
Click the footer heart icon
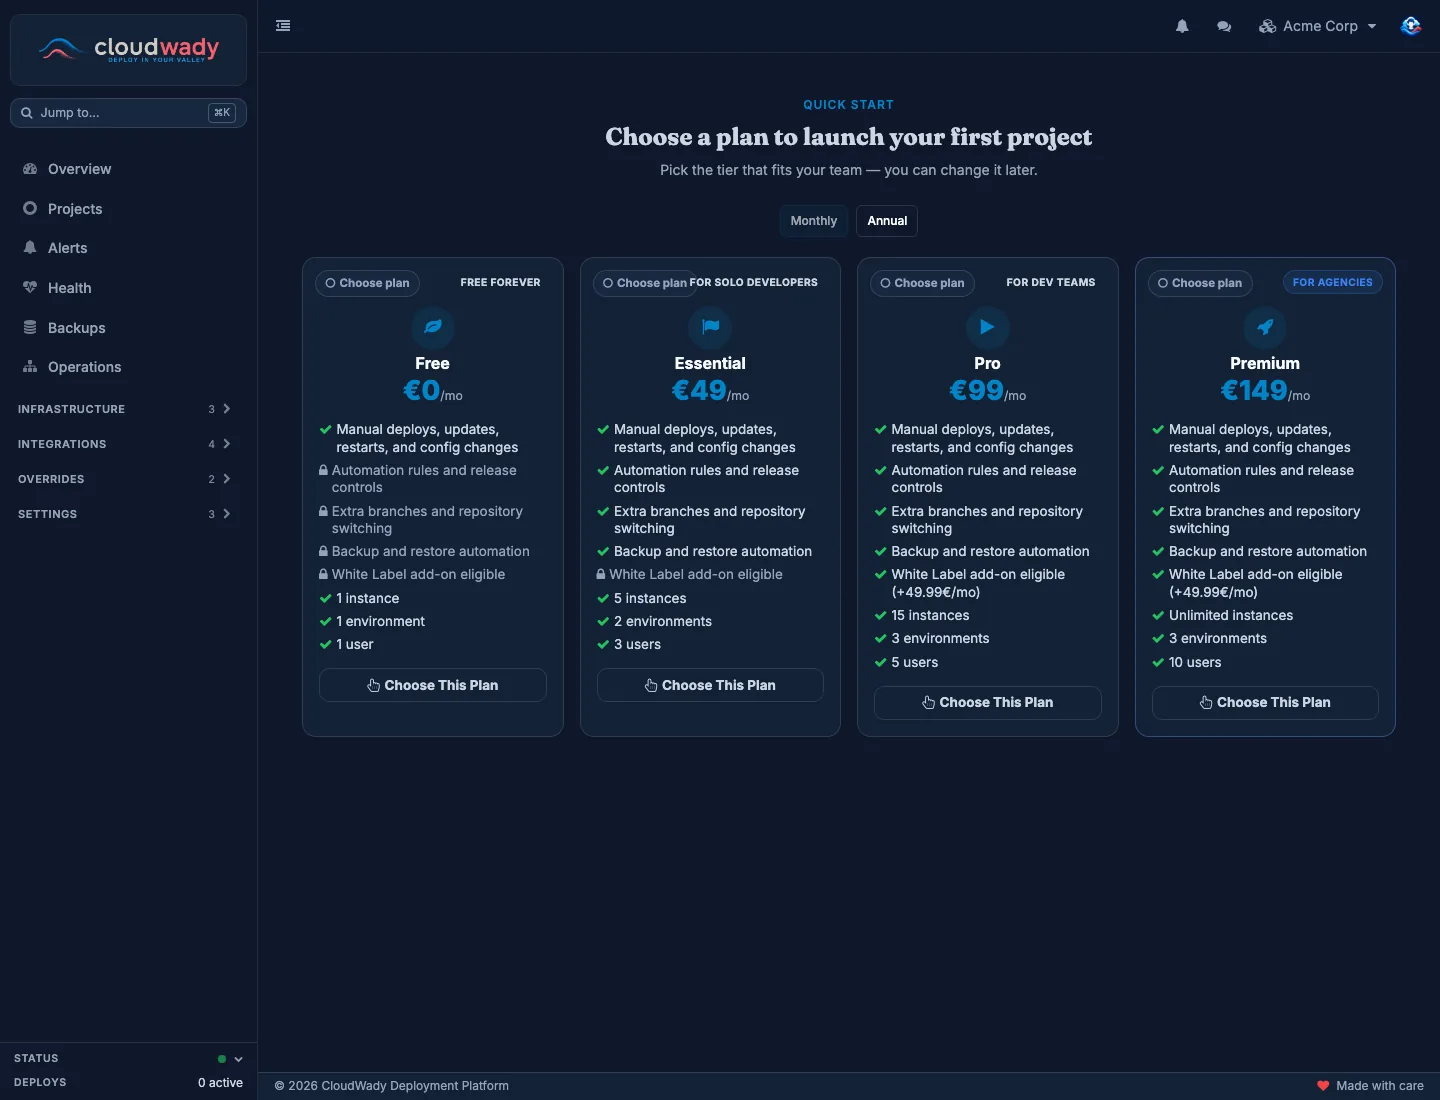(x=1323, y=1086)
